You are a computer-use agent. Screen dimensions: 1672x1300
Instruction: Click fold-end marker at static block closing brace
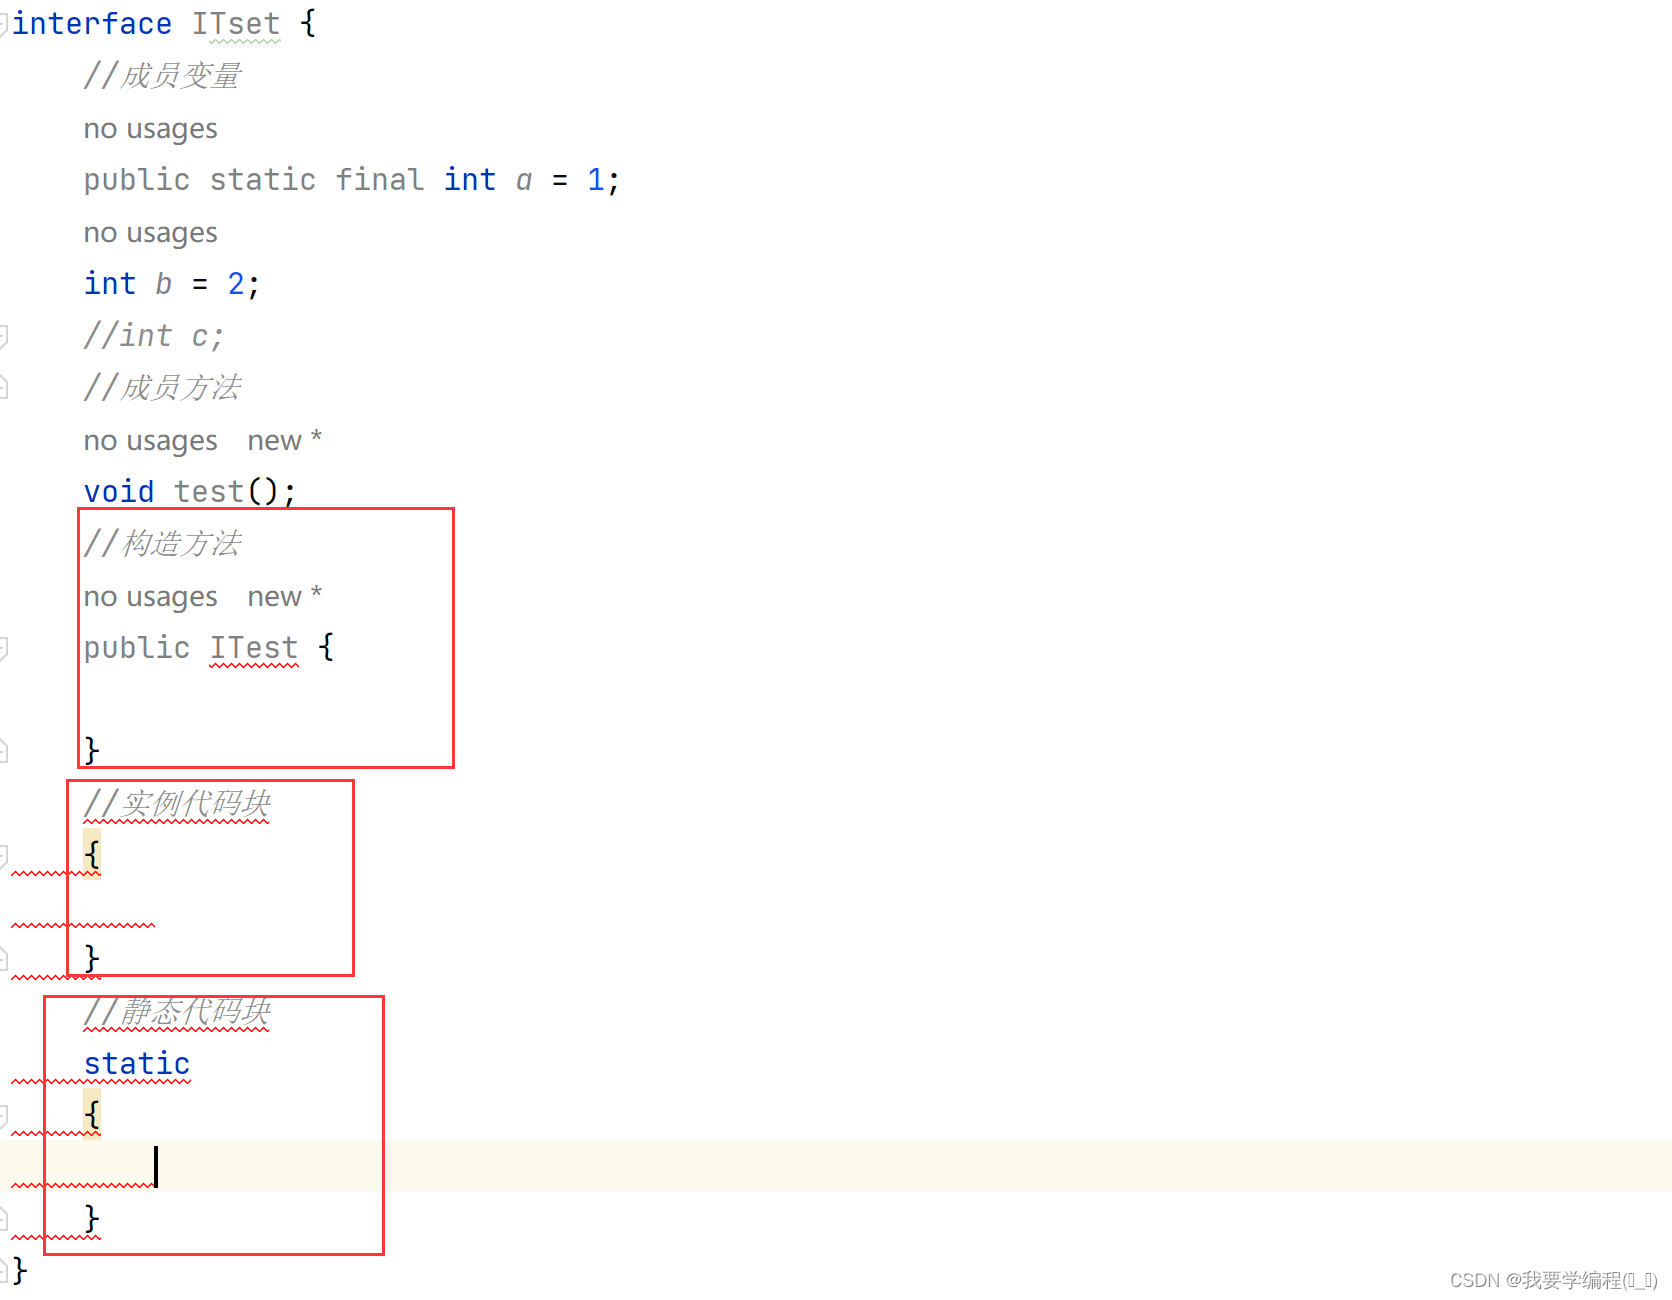3,1219
